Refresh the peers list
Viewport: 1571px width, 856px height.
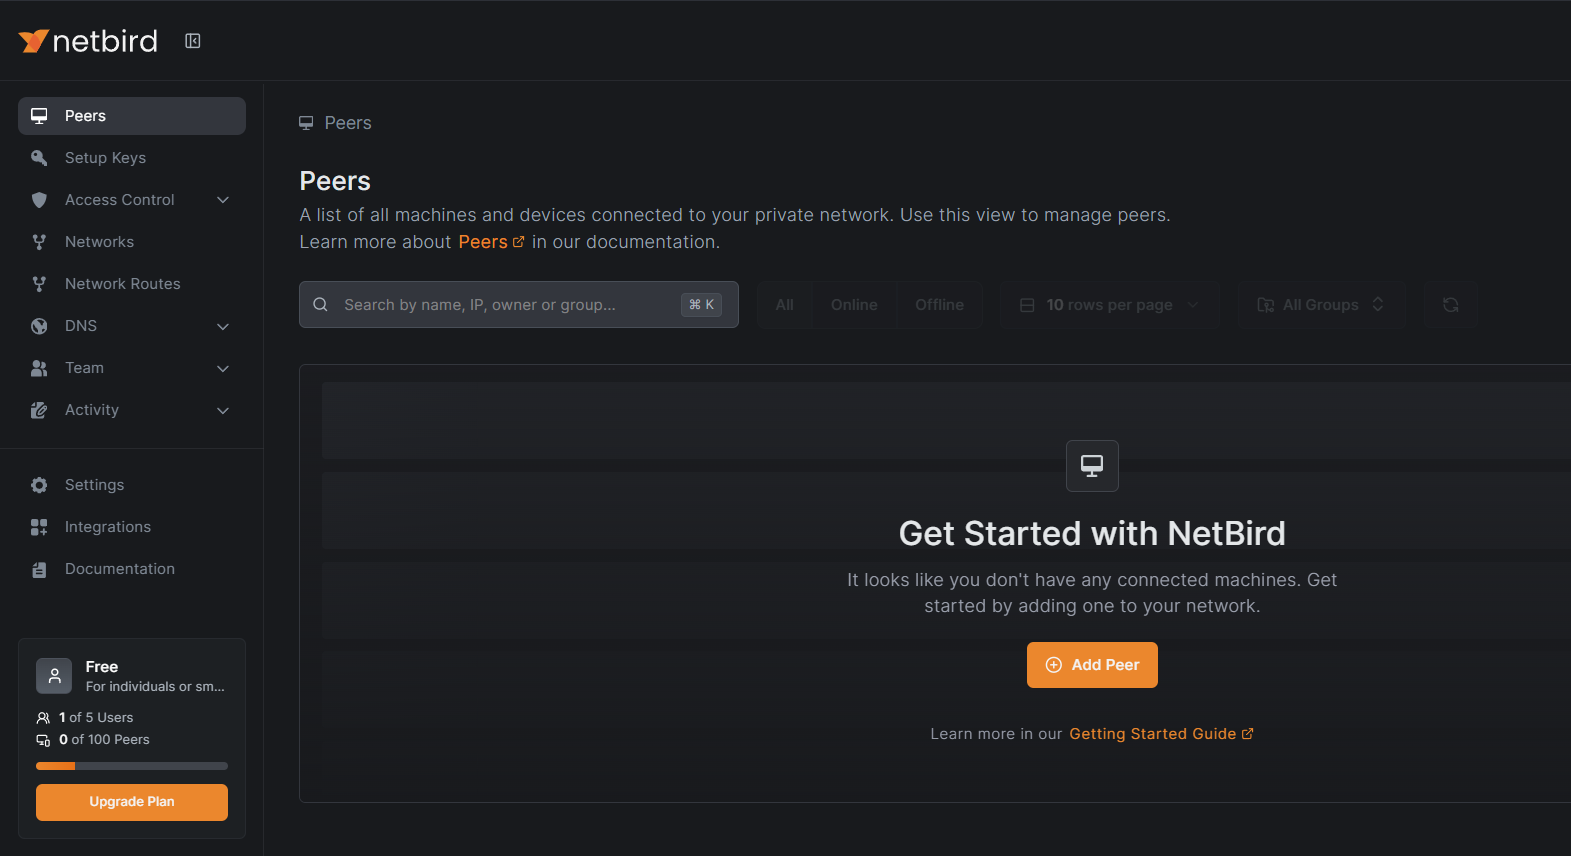(x=1451, y=305)
